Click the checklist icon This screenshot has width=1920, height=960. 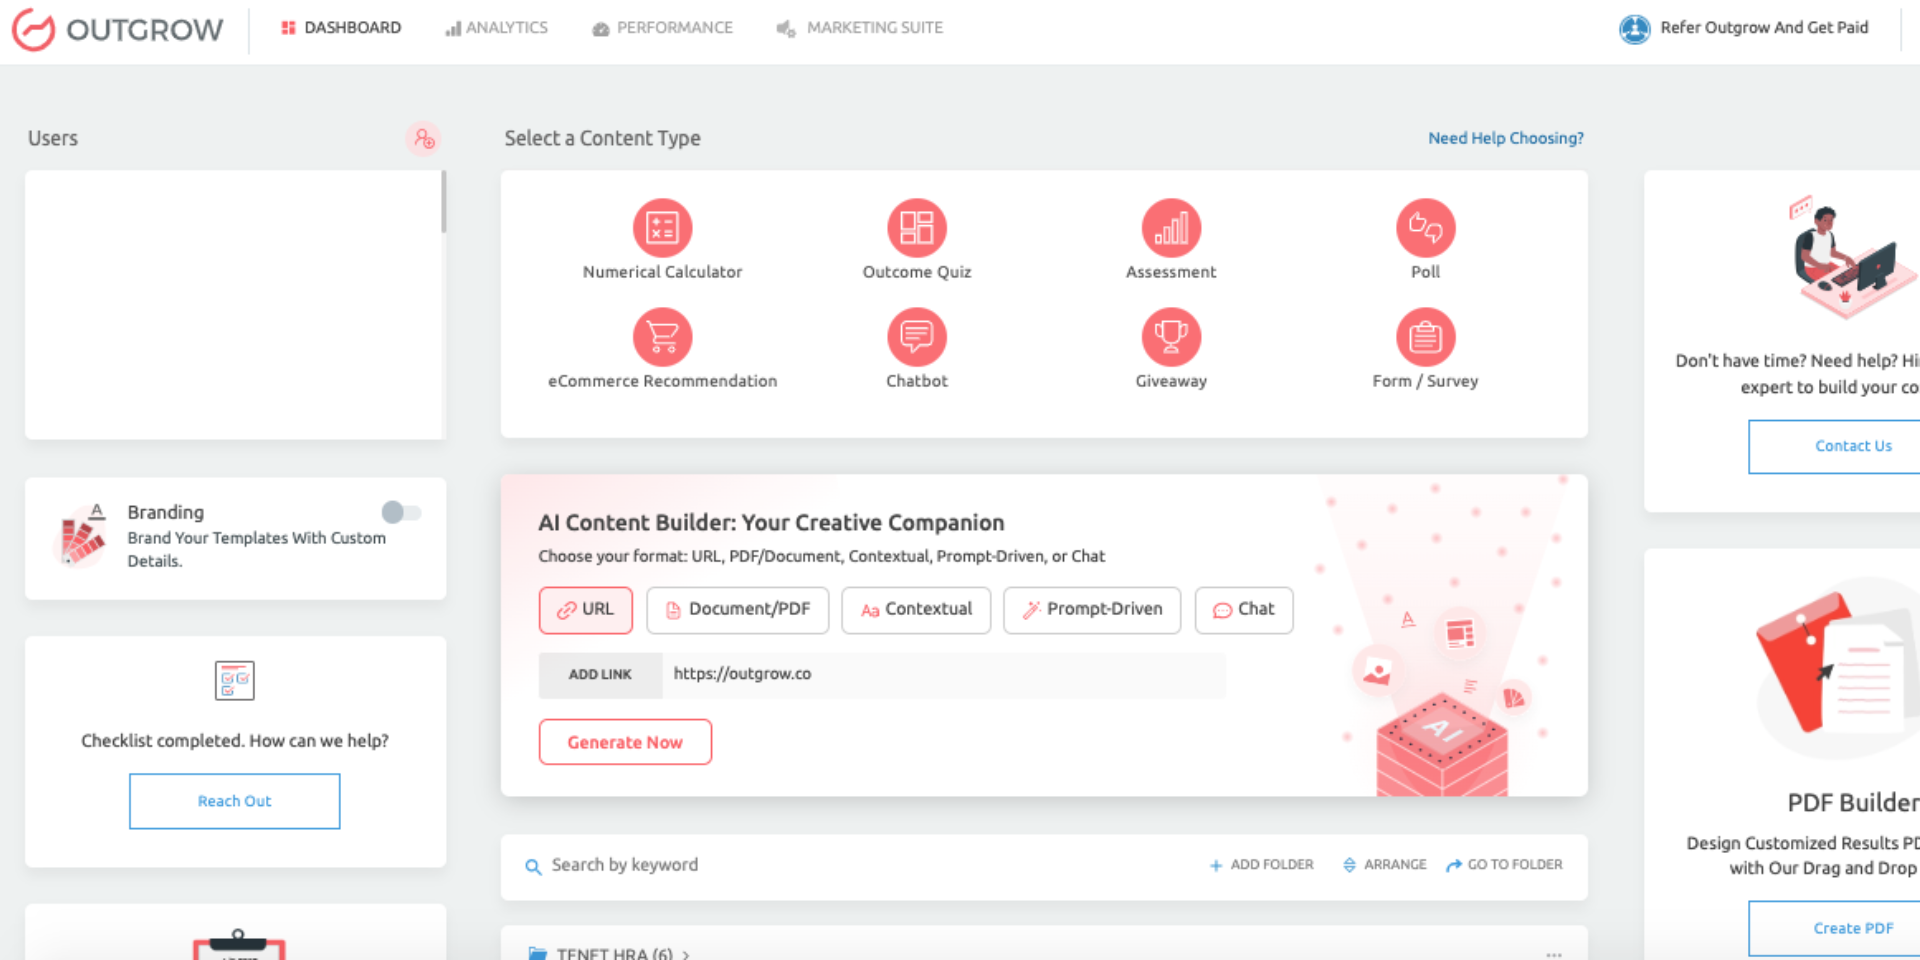pyautogui.click(x=235, y=680)
